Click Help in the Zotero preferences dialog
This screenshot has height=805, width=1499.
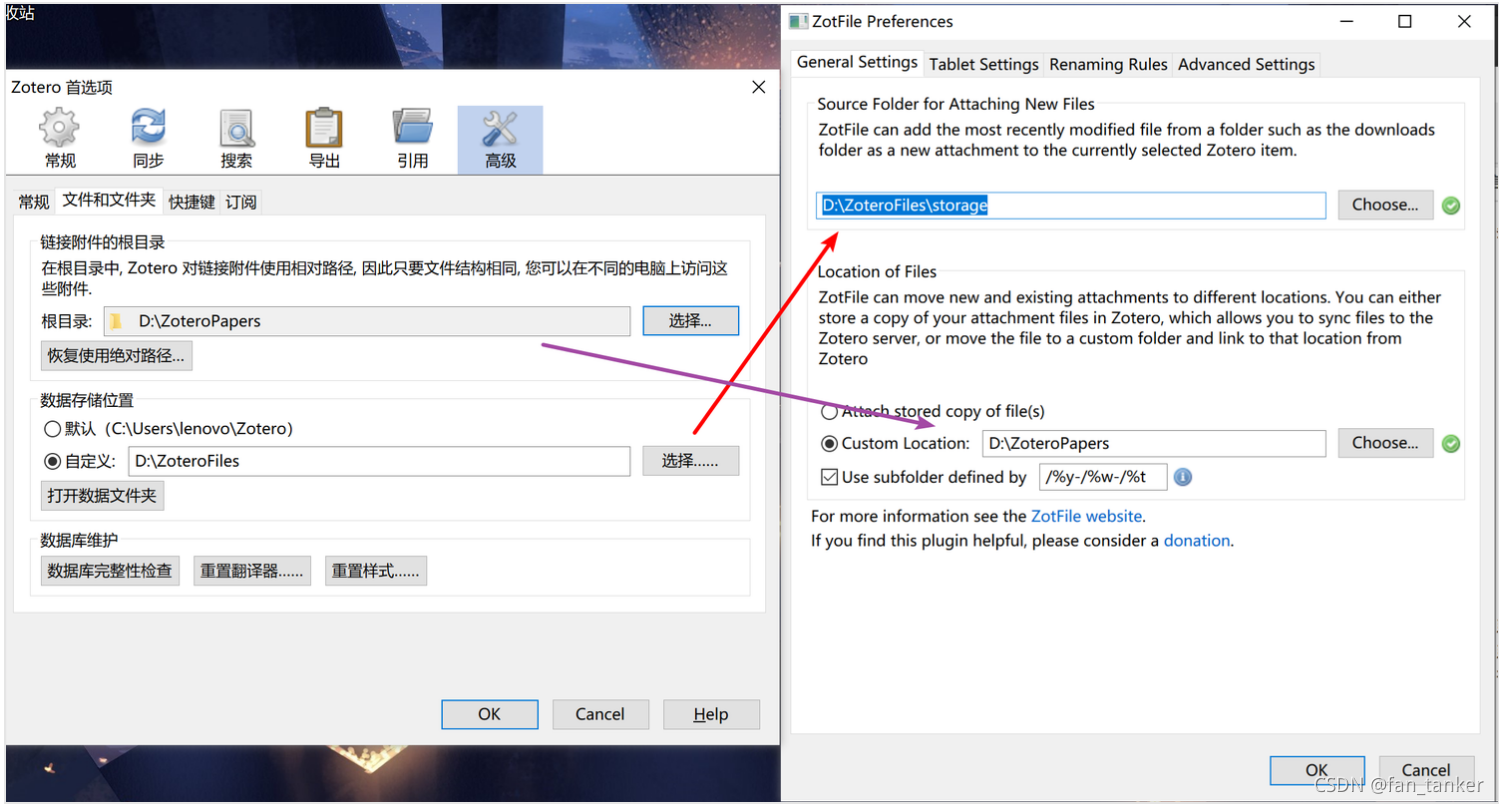711,714
